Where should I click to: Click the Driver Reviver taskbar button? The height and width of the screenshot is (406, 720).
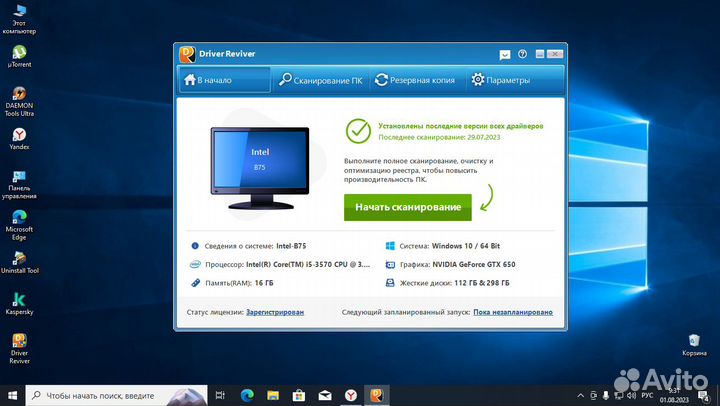[x=377, y=395]
